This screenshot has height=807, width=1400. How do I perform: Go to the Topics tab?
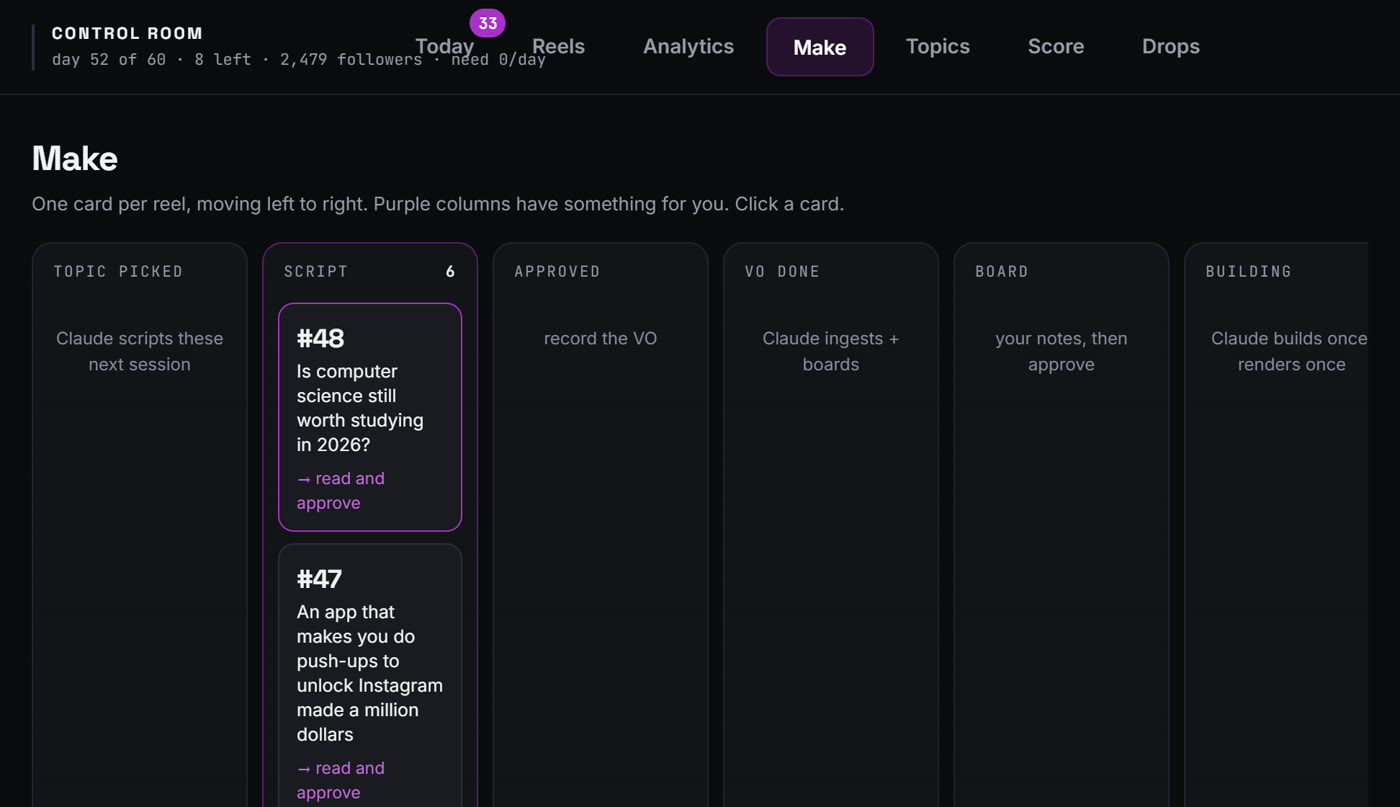[x=938, y=47]
